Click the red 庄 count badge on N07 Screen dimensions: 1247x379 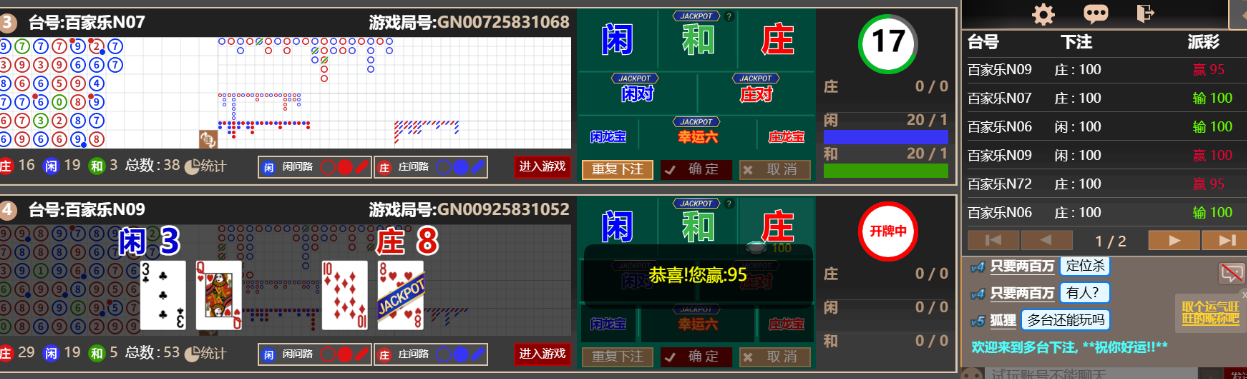click(6, 167)
